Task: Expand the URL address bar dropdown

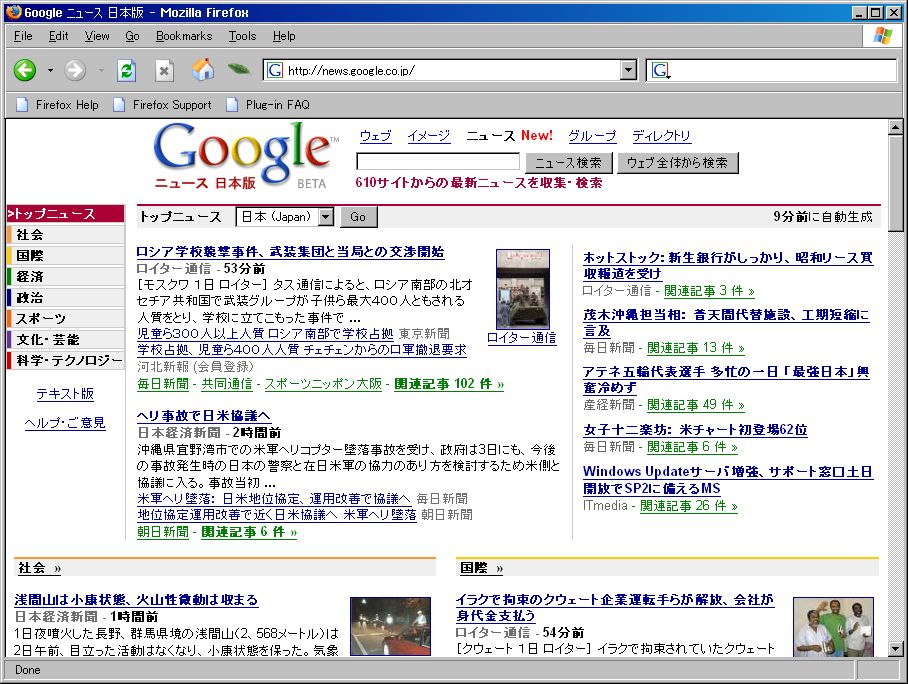Action: [628, 70]
